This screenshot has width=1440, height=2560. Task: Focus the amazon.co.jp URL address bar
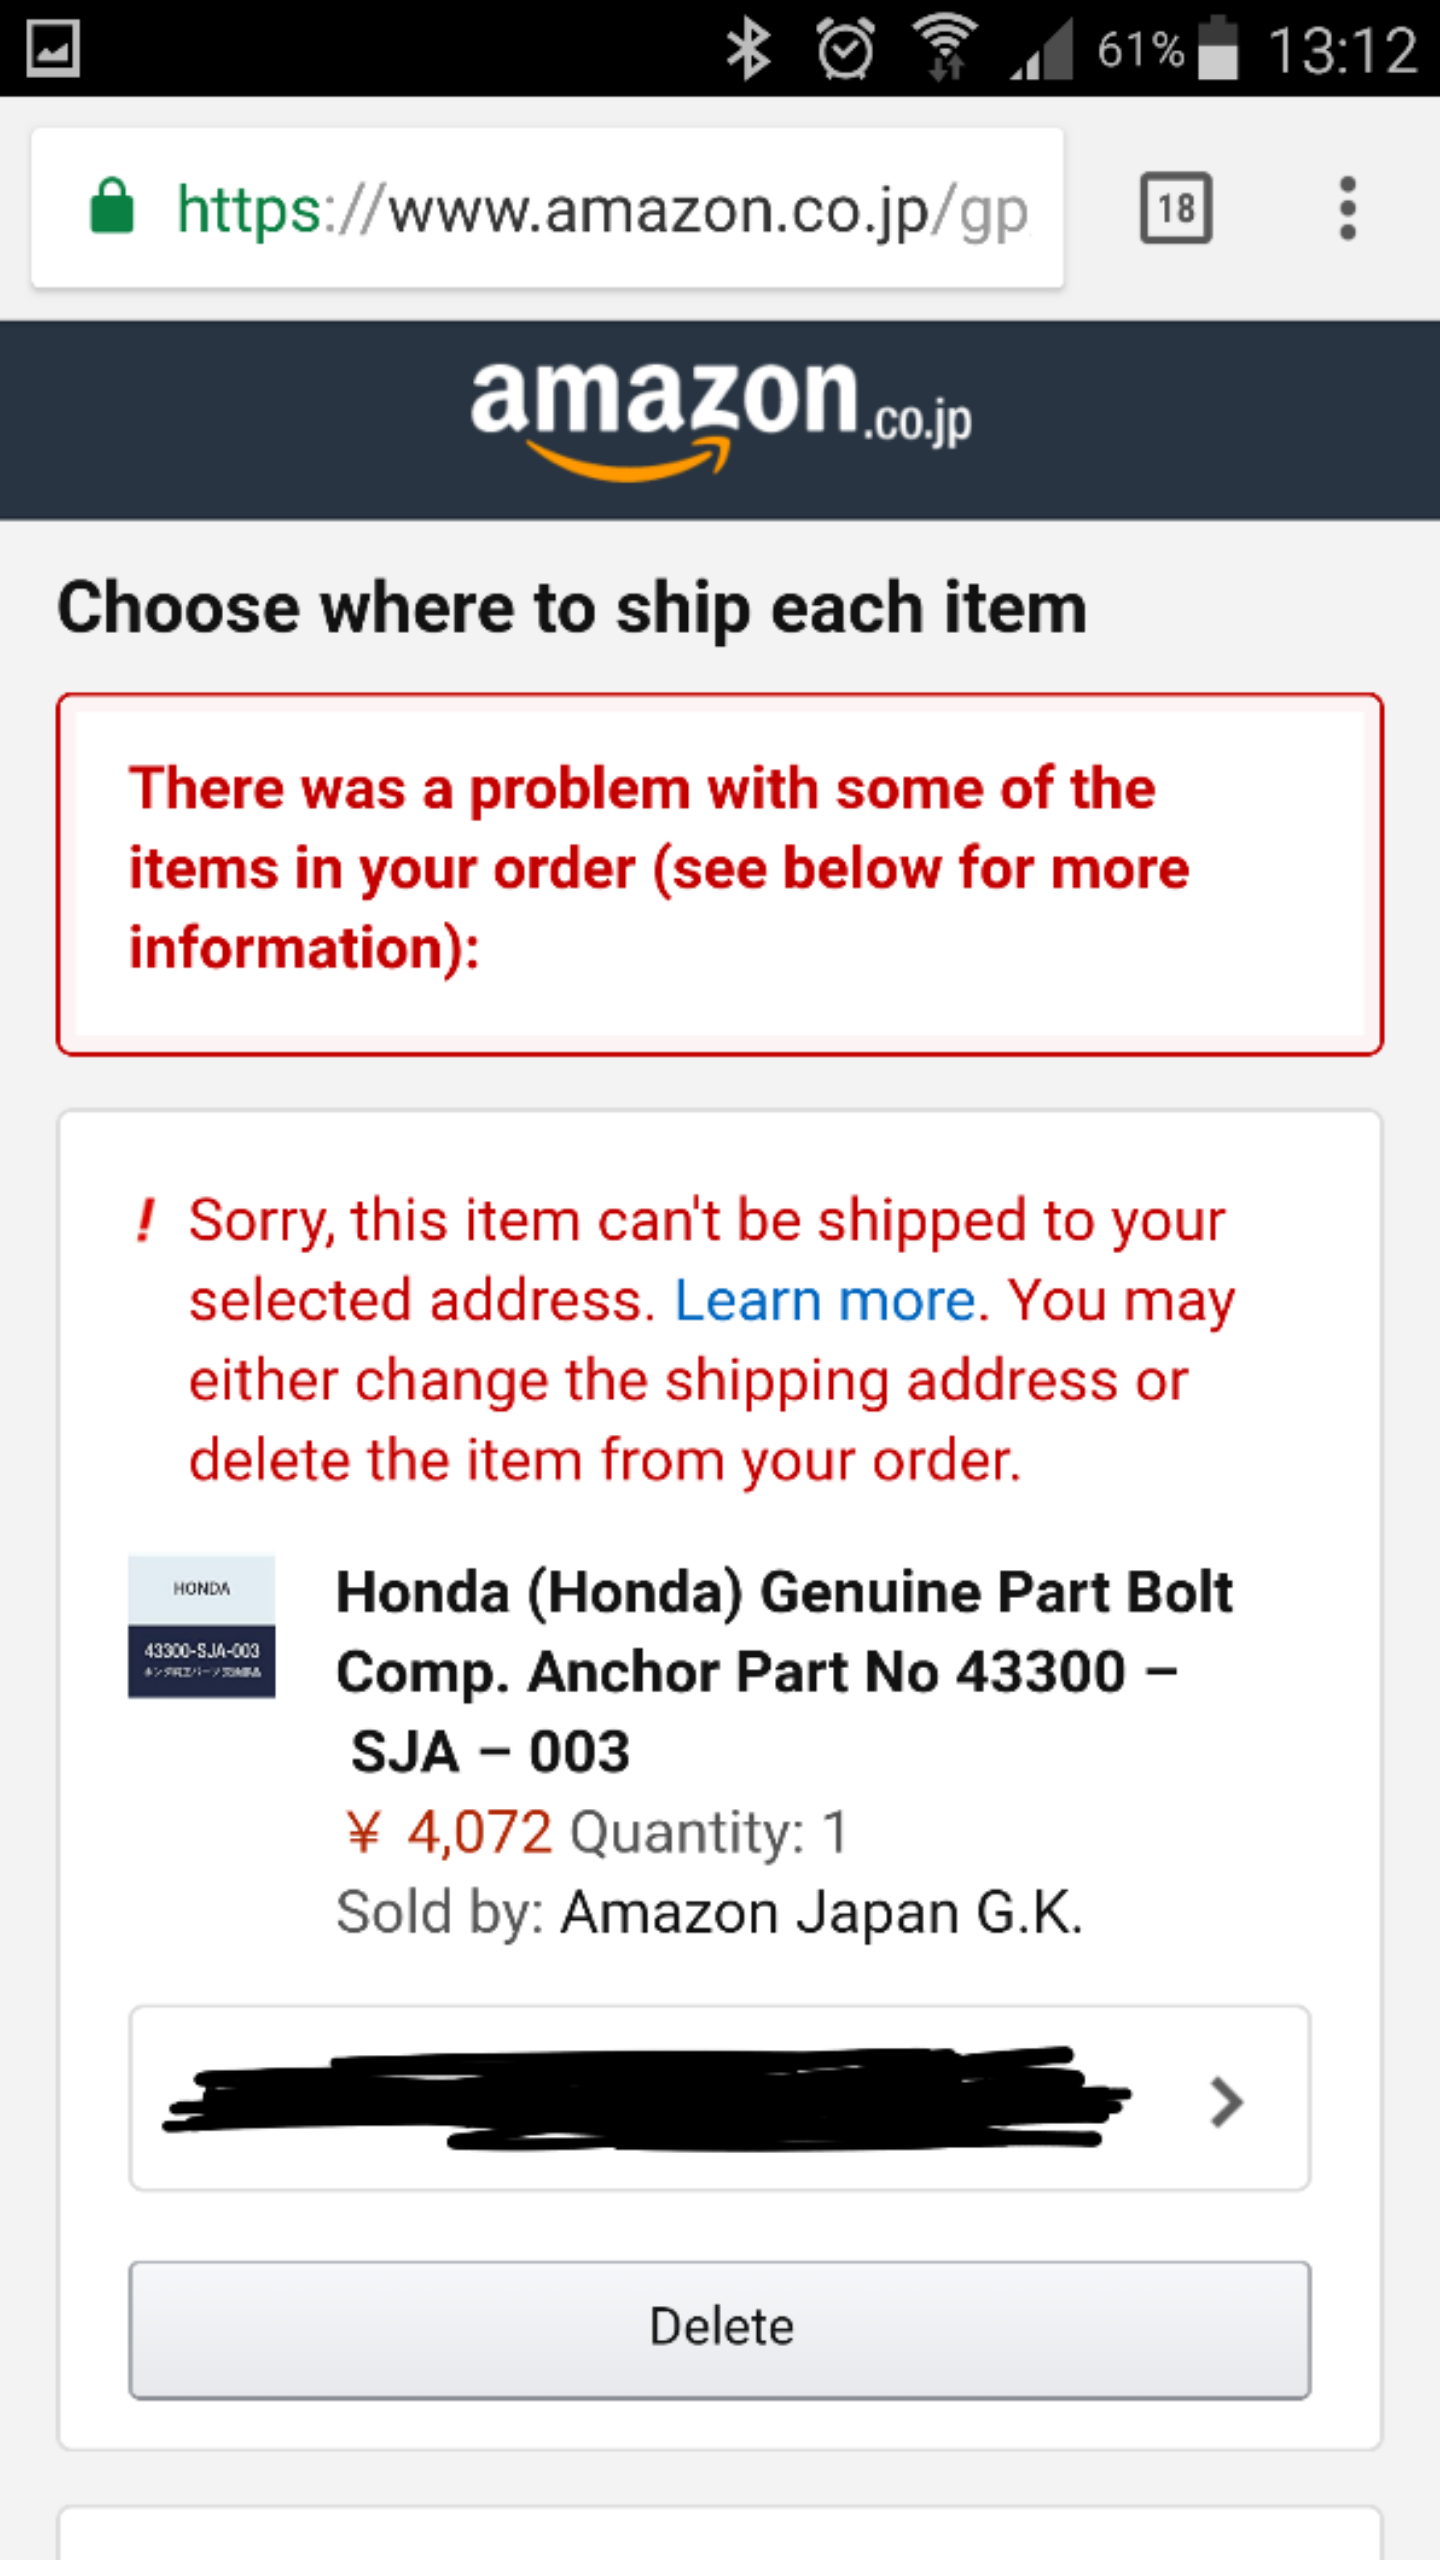click(x=547, y=208)
